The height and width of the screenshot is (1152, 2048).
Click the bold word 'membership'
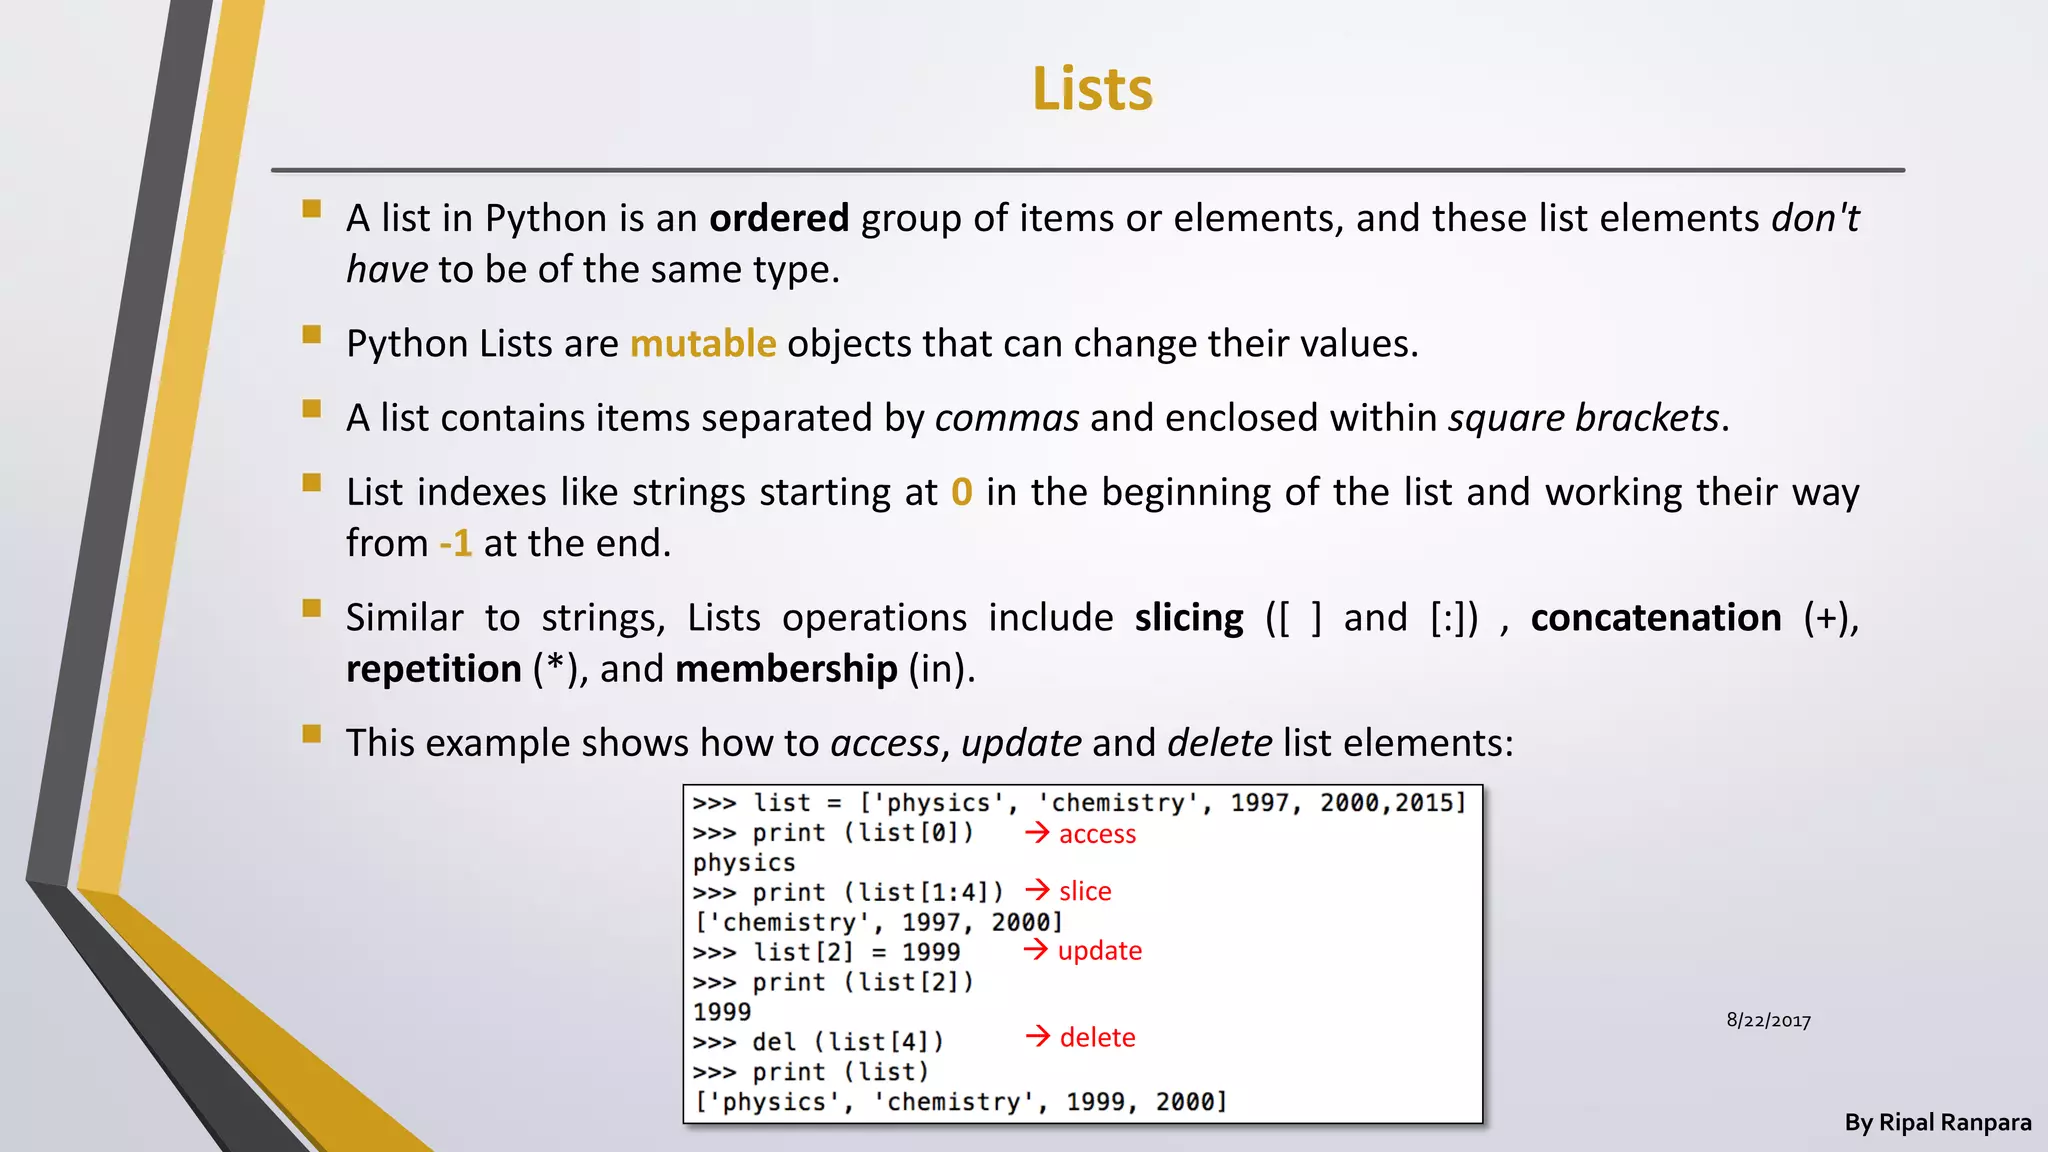[x=786, y=669]
